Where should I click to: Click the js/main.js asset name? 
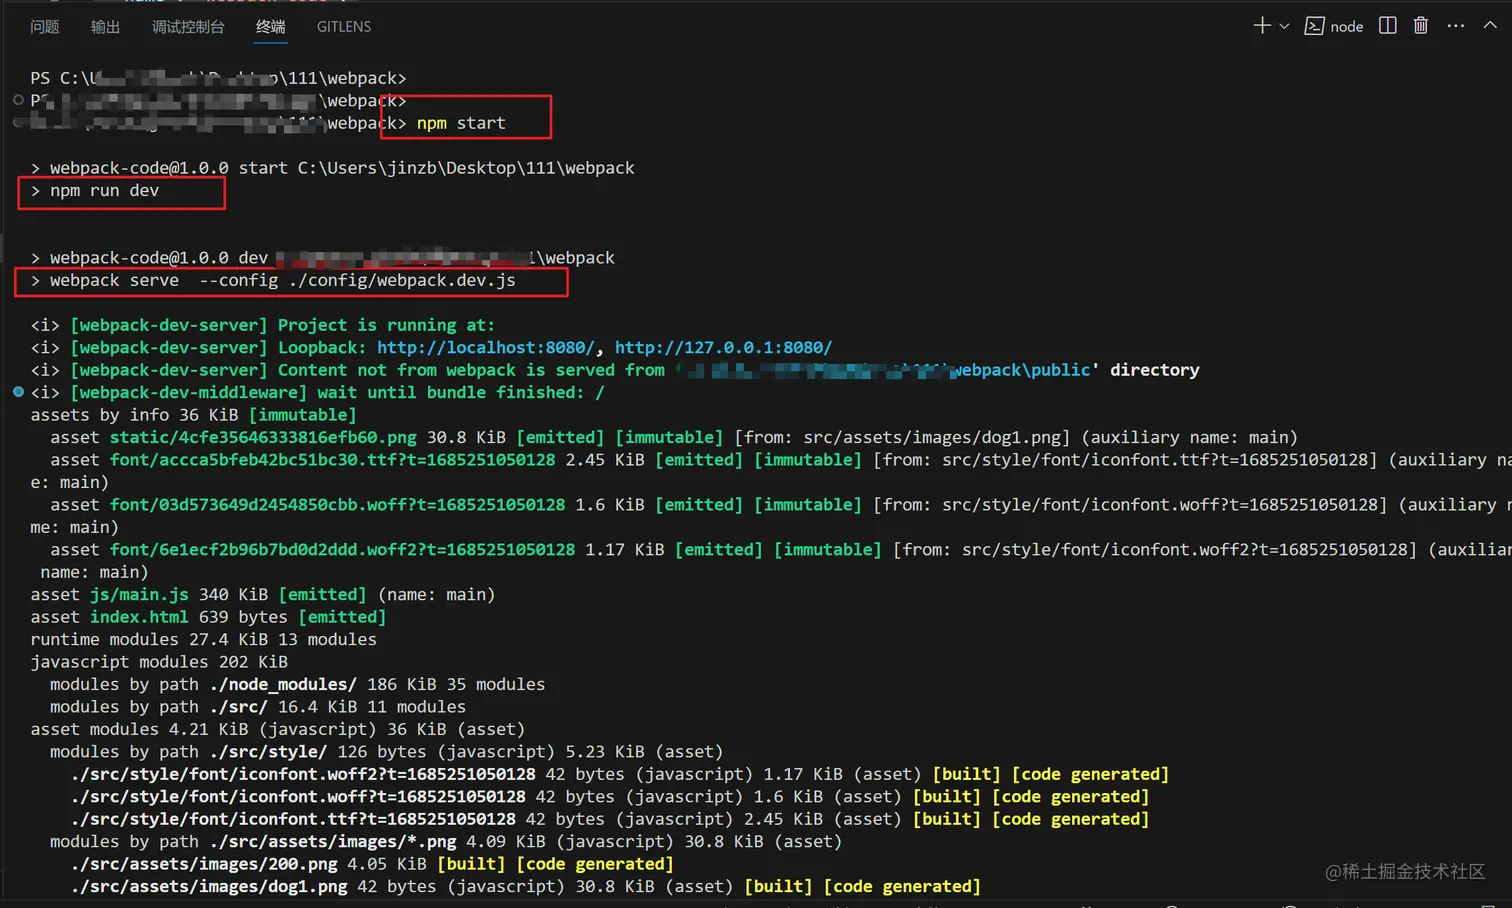139,595
